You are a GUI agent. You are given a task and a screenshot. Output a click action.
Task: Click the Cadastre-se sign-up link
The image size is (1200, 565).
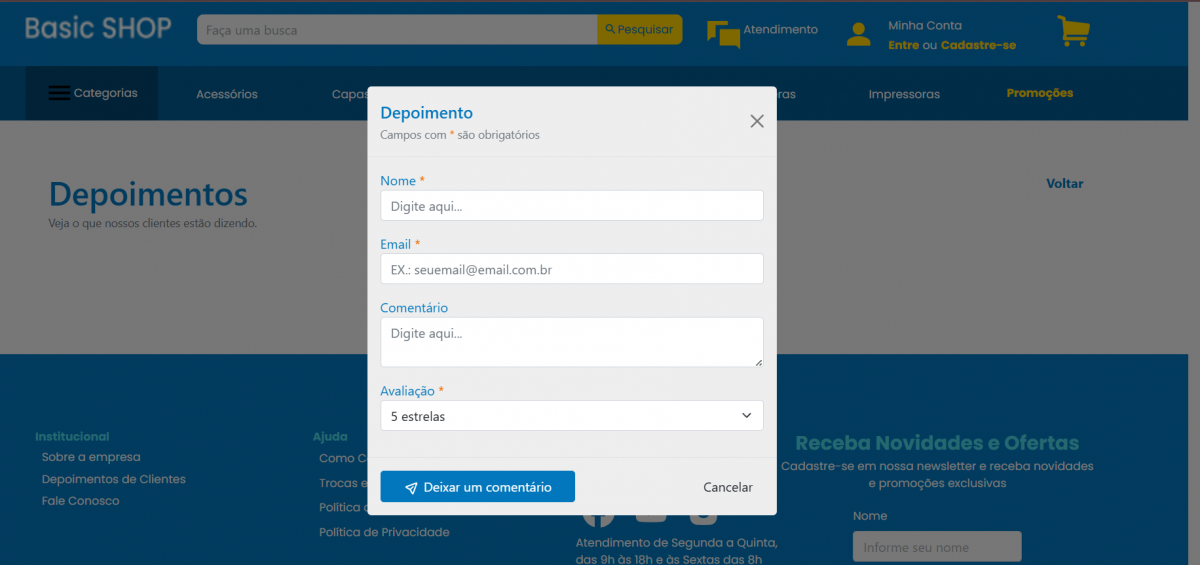click(x=978, y=45)
